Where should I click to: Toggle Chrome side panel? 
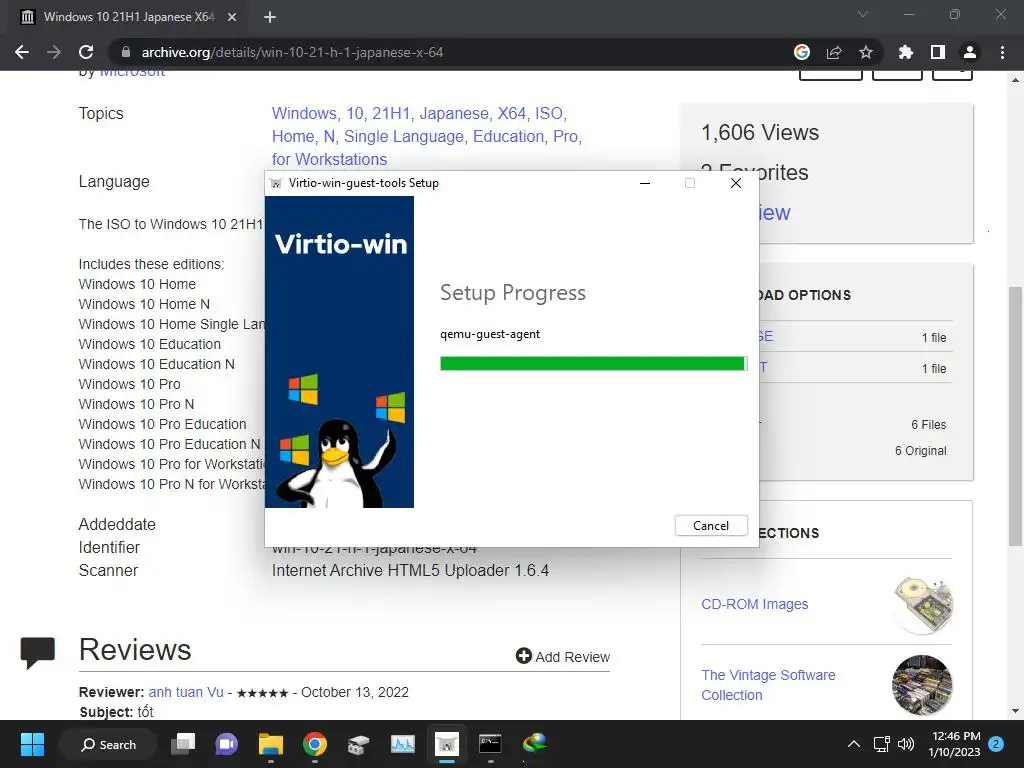pyautogui.click(x=938, y=52)
